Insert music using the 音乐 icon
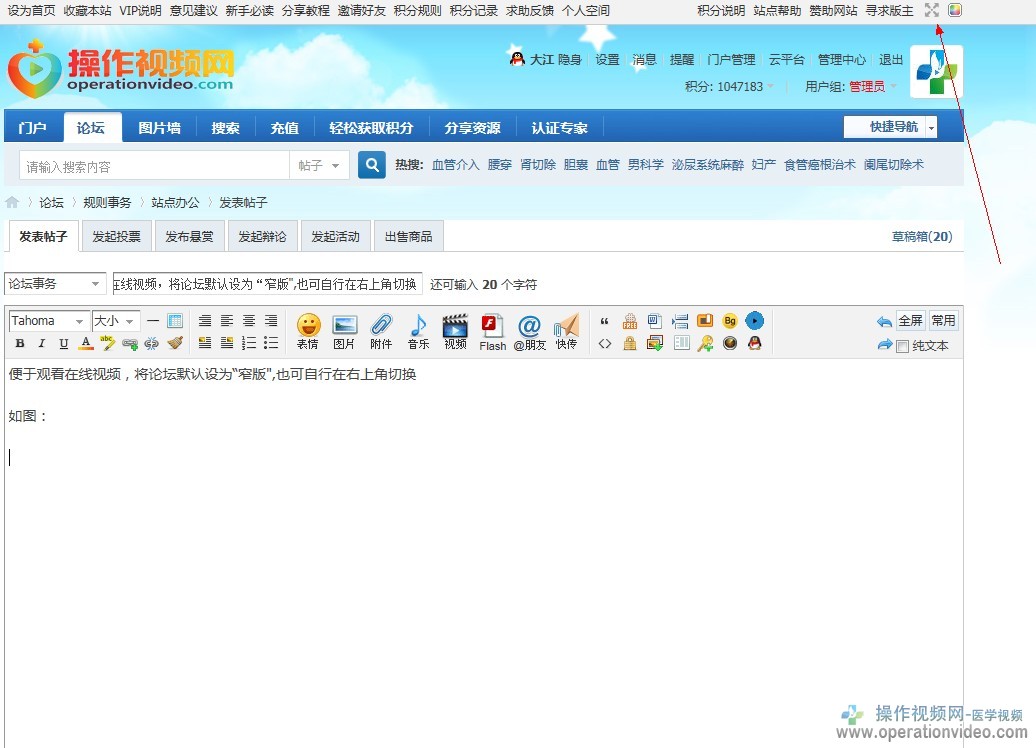Image resolution: width=1036 pixels, height=748 pixels. click(418, 330)
